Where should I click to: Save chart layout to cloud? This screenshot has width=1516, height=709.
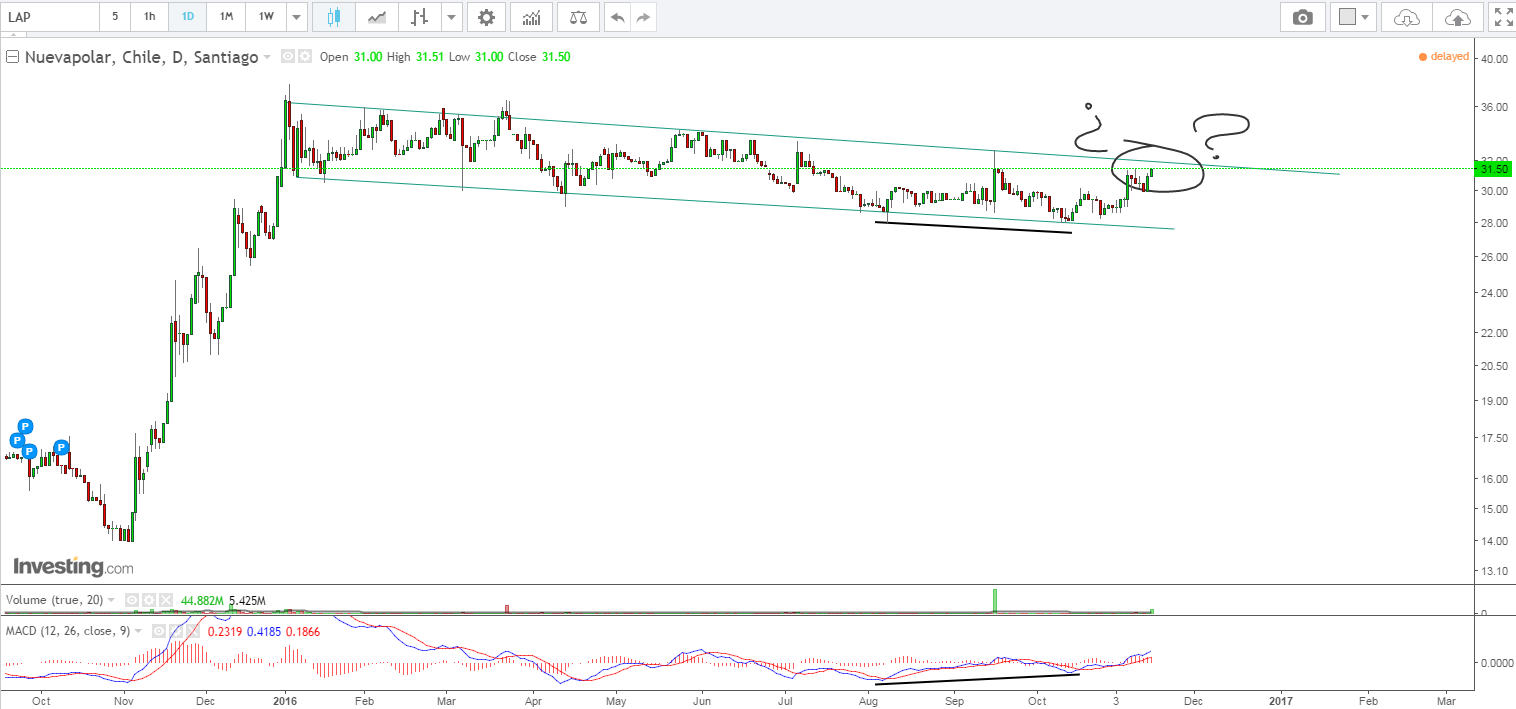point(1458,17)
